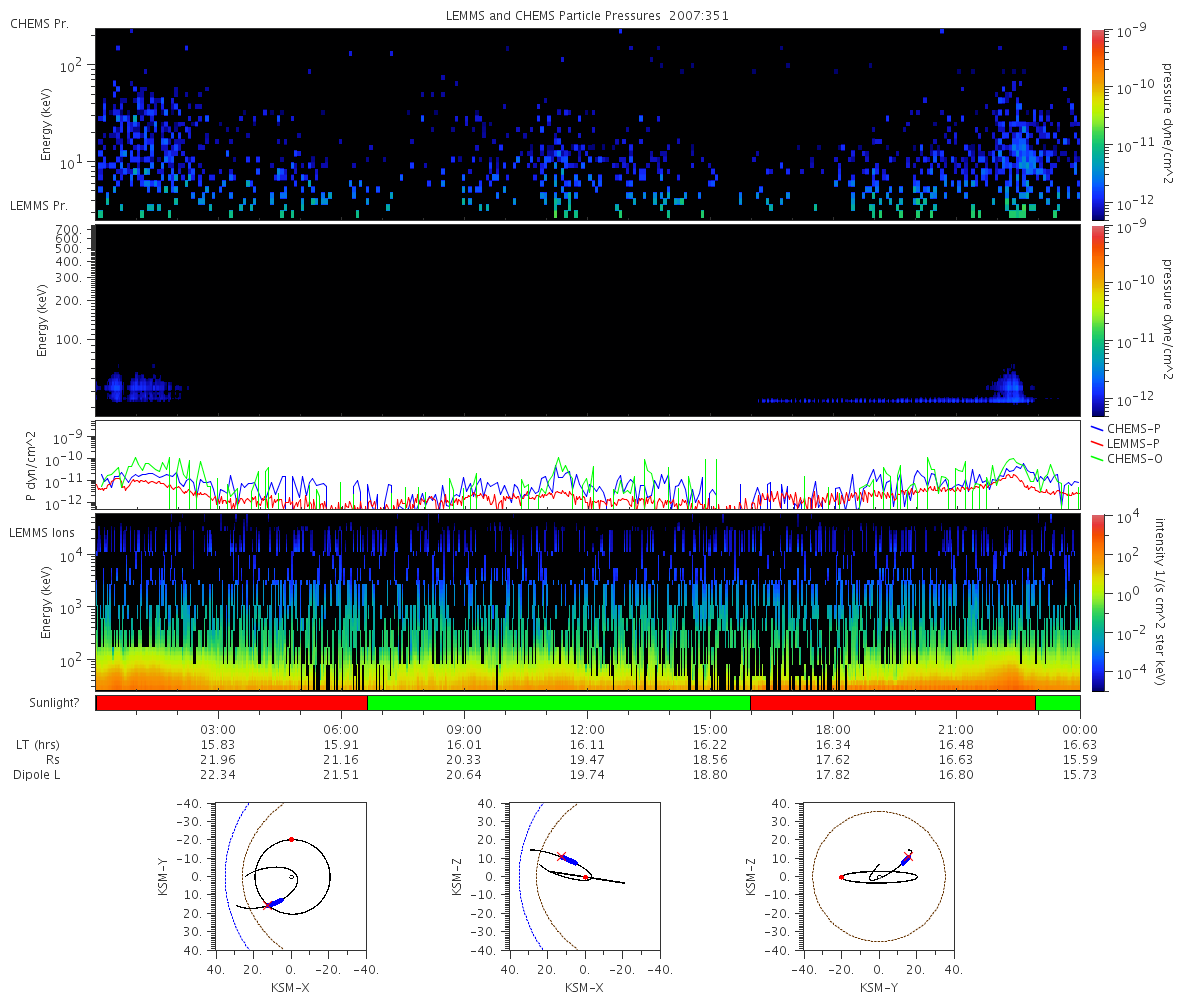Click the intensity color bar beside LEMMS Ions
Image resolution: width=1200 pixels, height=1000 pixels.
(1098, 602)
